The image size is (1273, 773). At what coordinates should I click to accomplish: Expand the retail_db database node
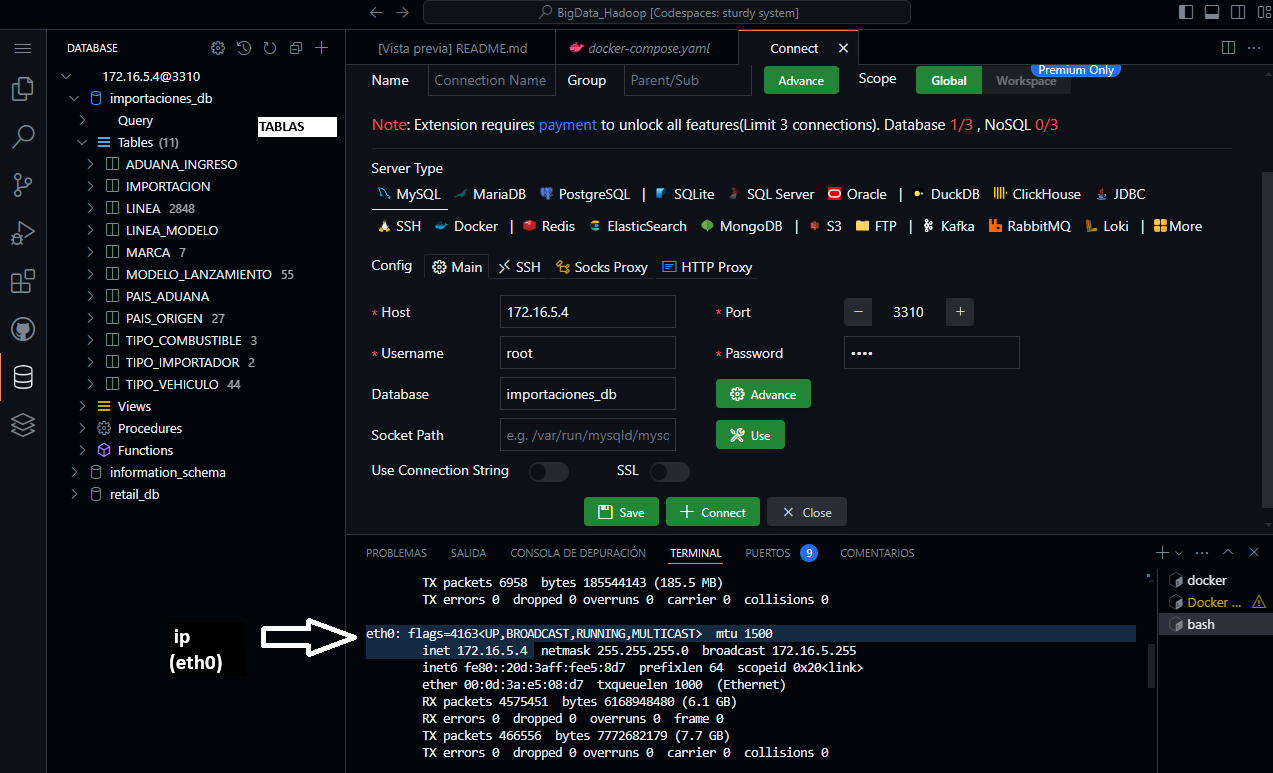(74, 494)
